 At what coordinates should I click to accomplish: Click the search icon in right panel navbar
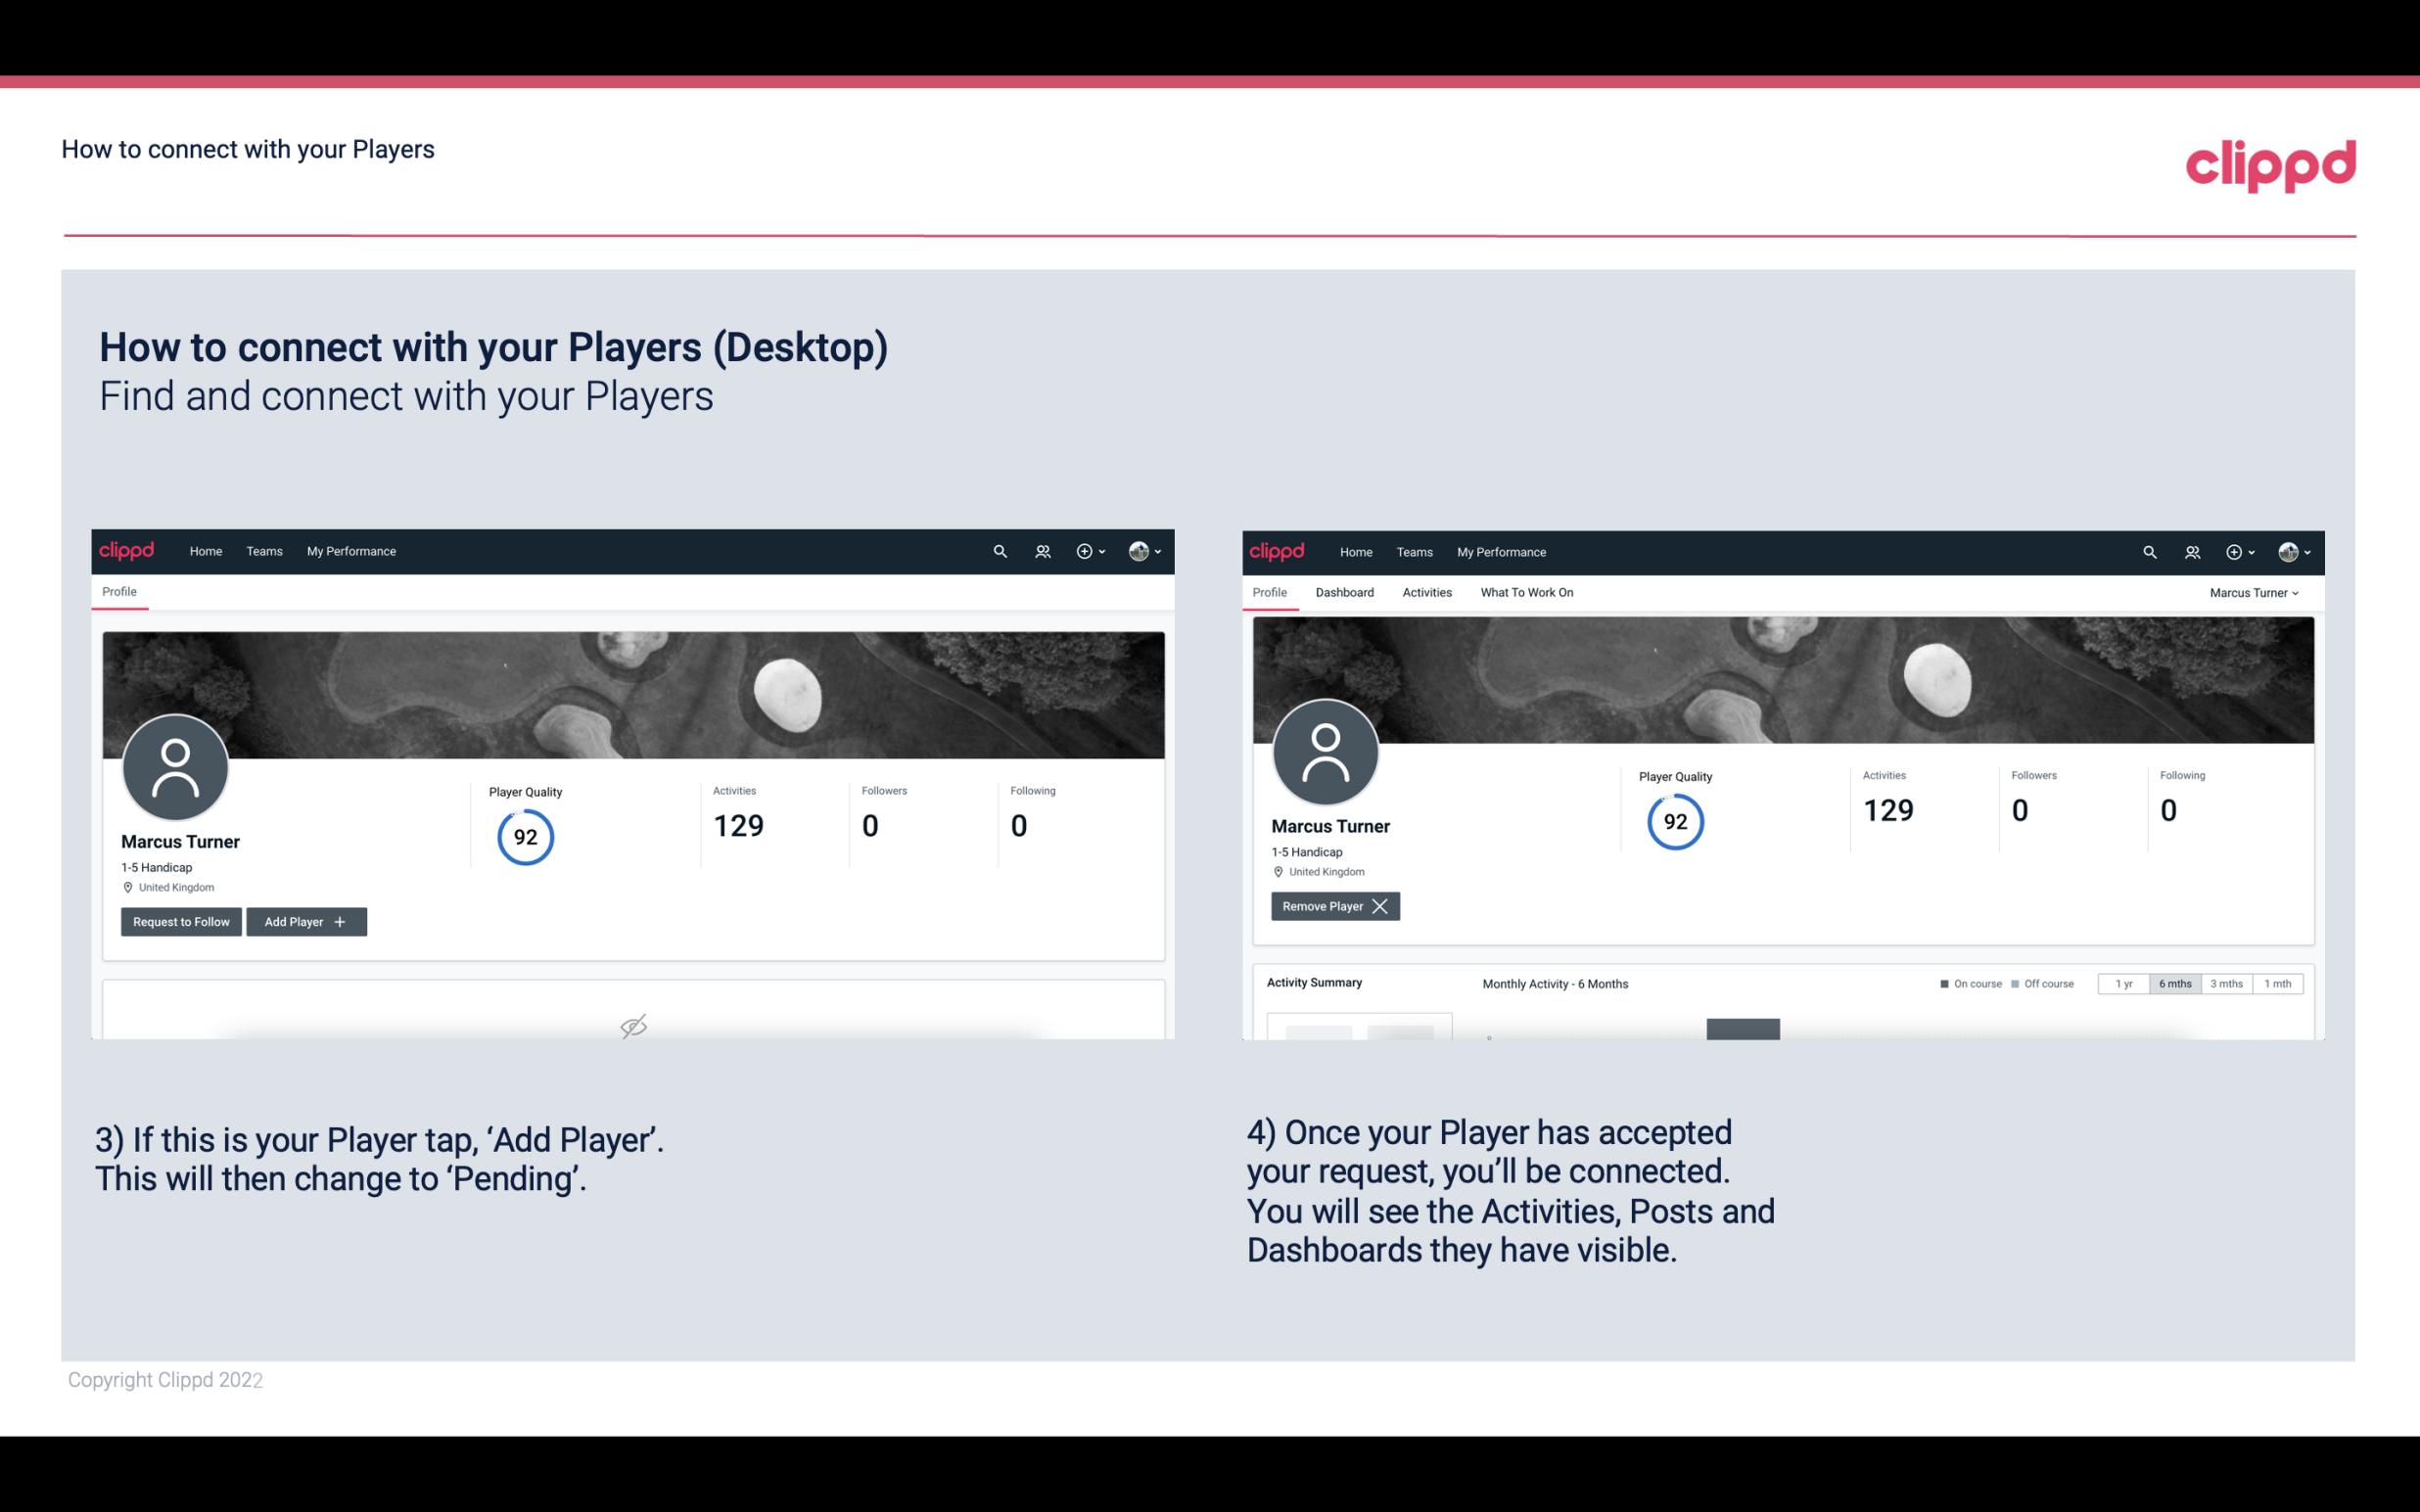point(2148,550)
